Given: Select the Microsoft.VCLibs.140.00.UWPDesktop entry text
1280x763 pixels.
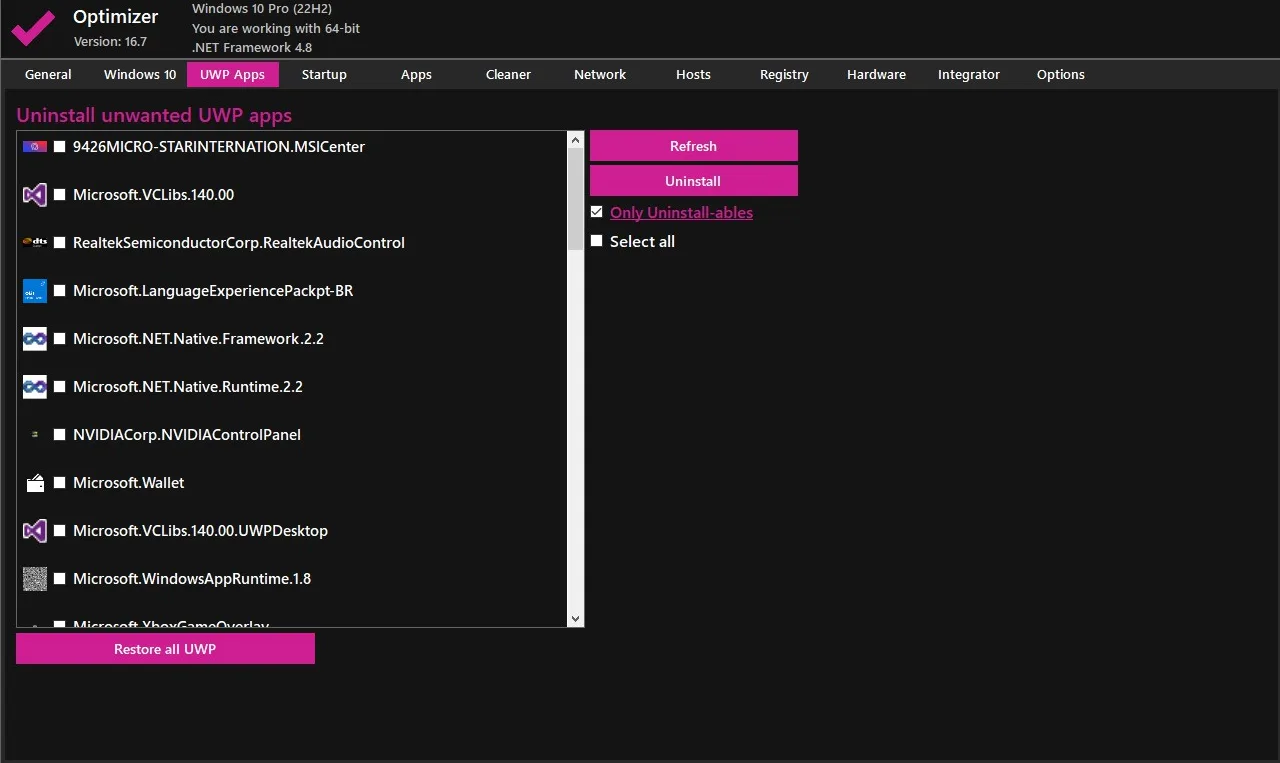Looking at the screenshot, I should click(200, 531).
